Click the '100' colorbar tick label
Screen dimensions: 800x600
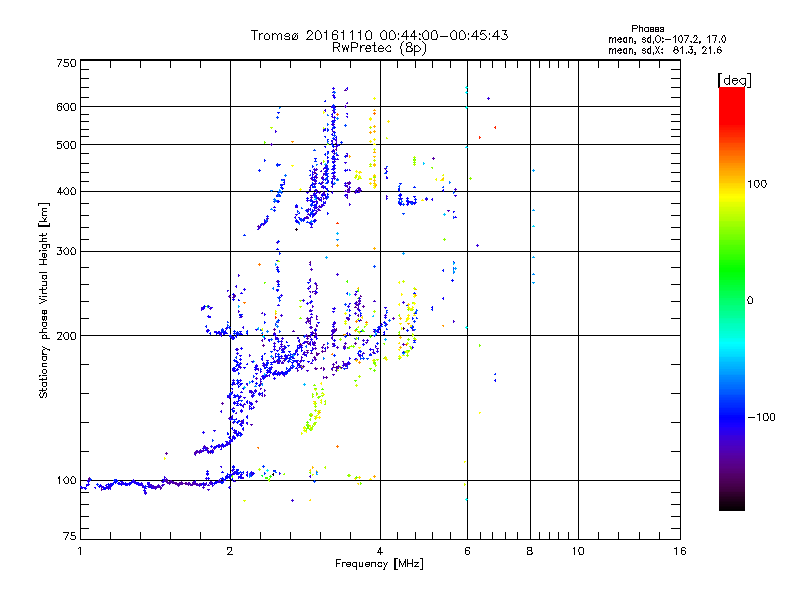pyautogui.click(x=757, y=184)
